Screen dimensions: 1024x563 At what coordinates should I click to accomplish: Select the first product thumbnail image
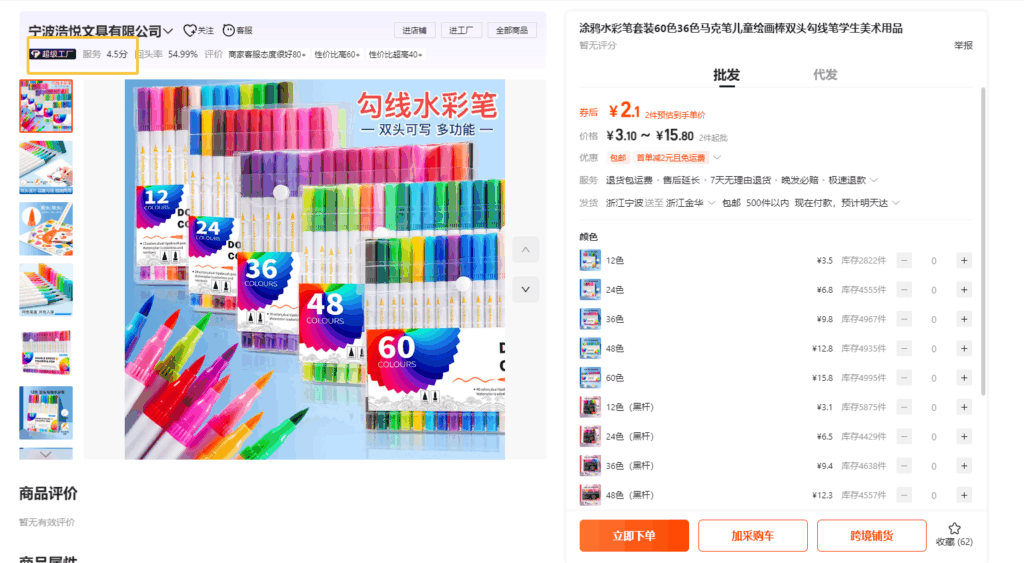pos(46,106)
